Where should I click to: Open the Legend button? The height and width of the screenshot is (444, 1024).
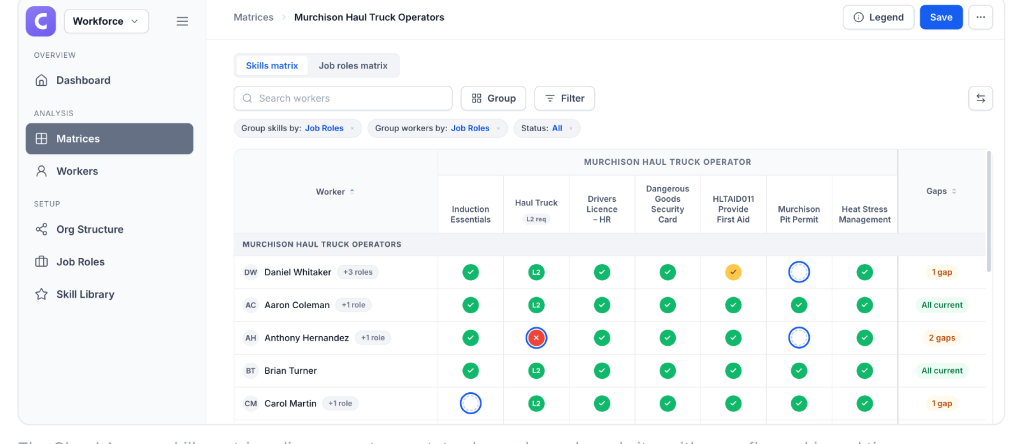[x=879, y=18]
